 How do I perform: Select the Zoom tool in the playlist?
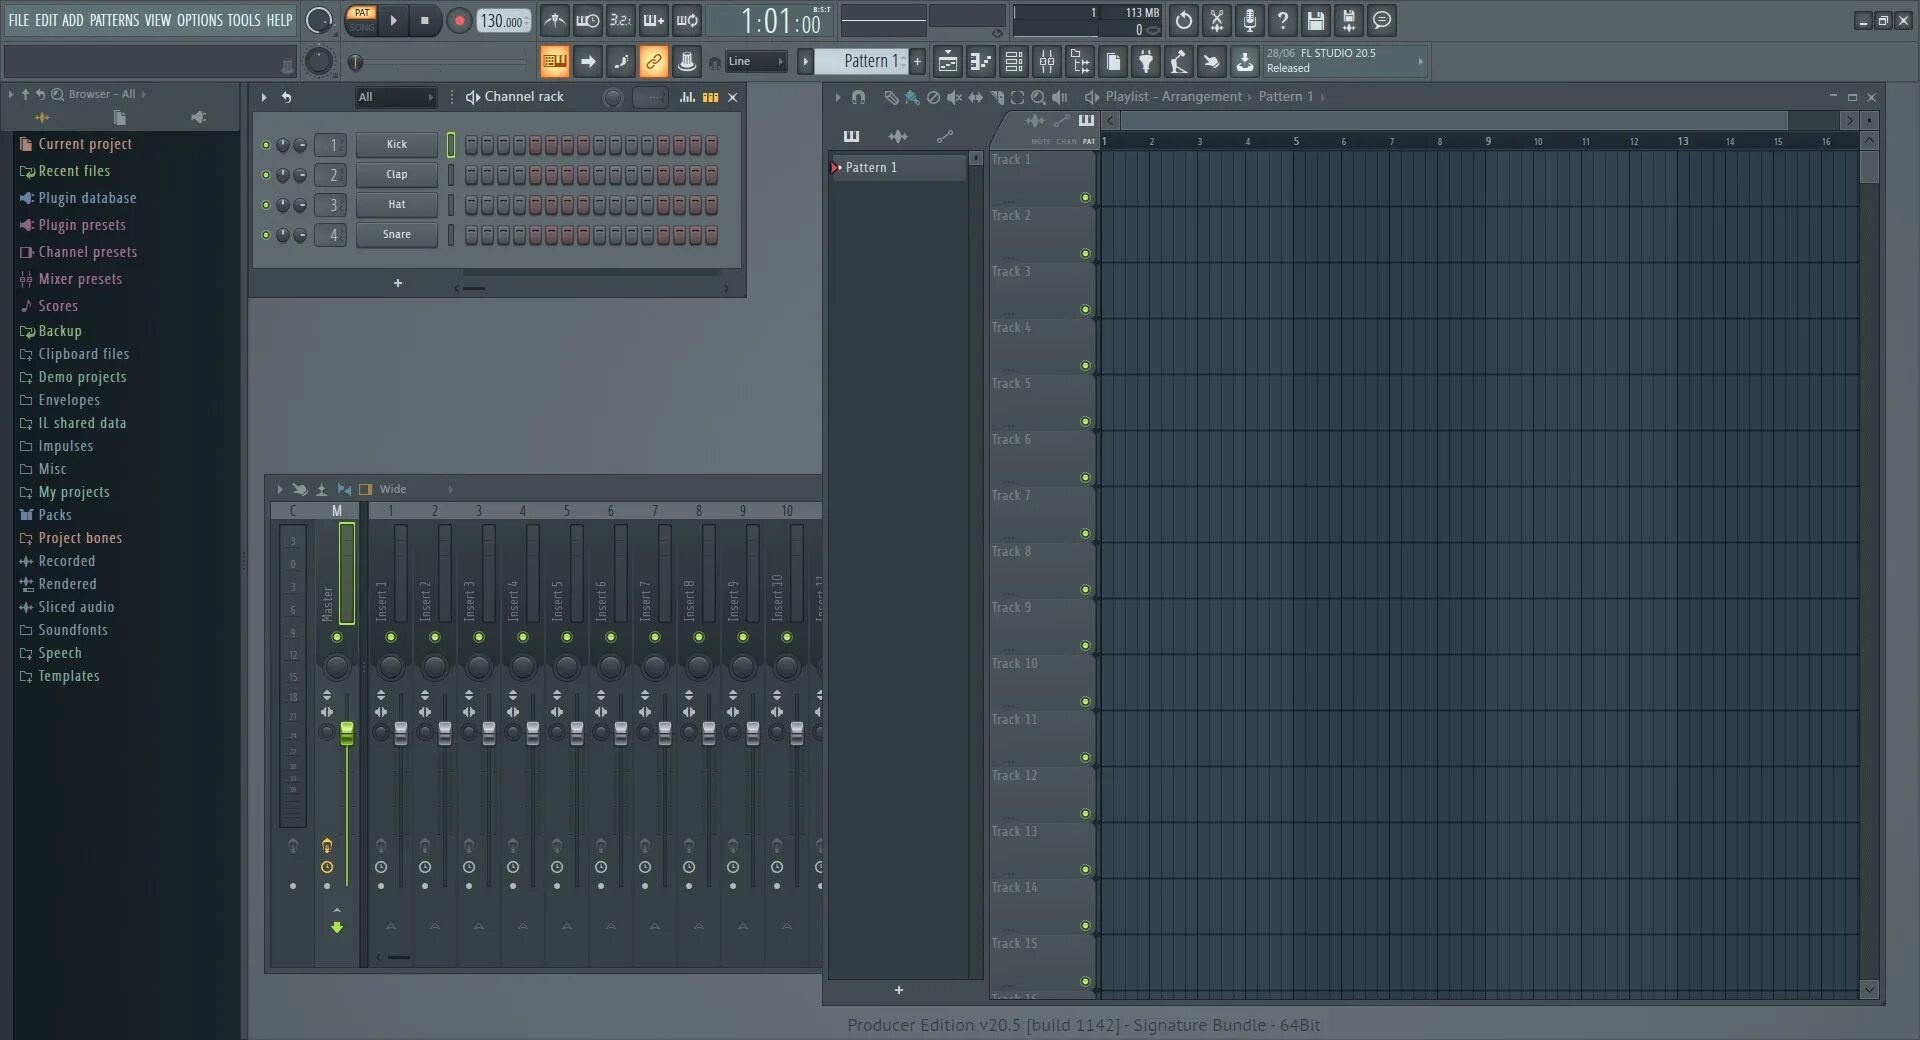pos(1039,97)
